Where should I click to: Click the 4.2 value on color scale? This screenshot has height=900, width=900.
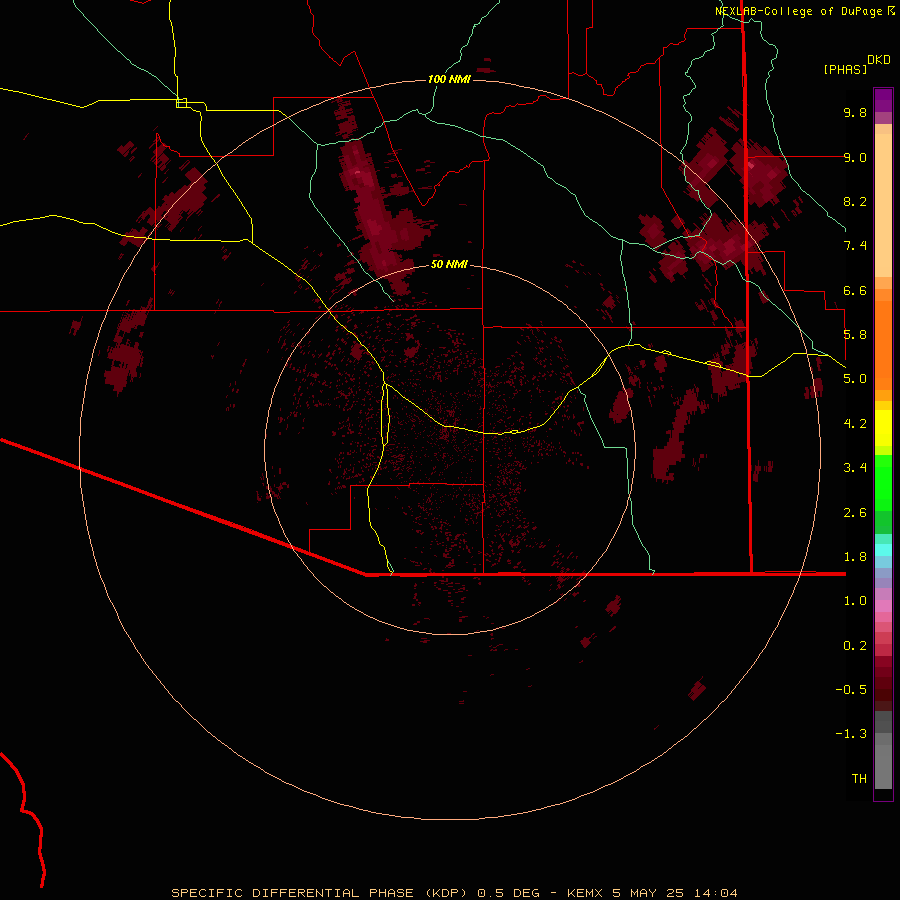(855, 424)
